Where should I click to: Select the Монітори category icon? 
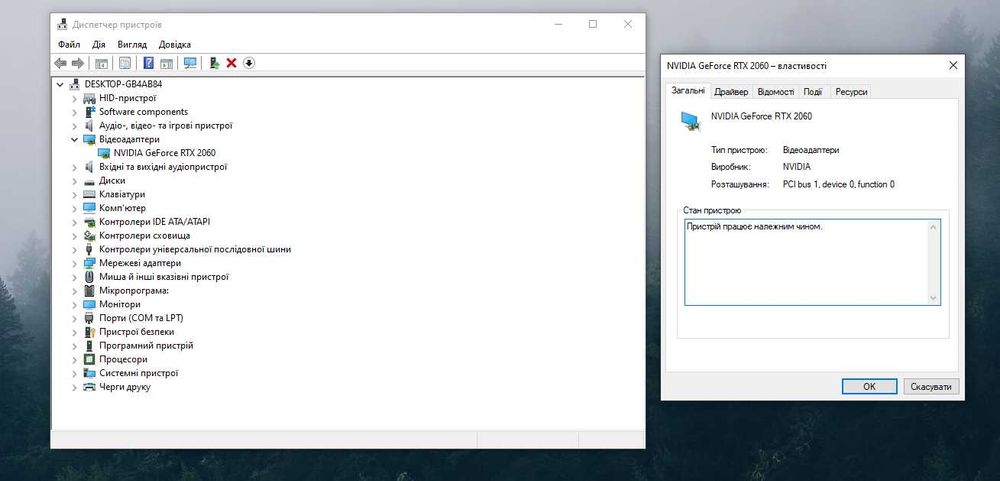[x=89, y=304]
